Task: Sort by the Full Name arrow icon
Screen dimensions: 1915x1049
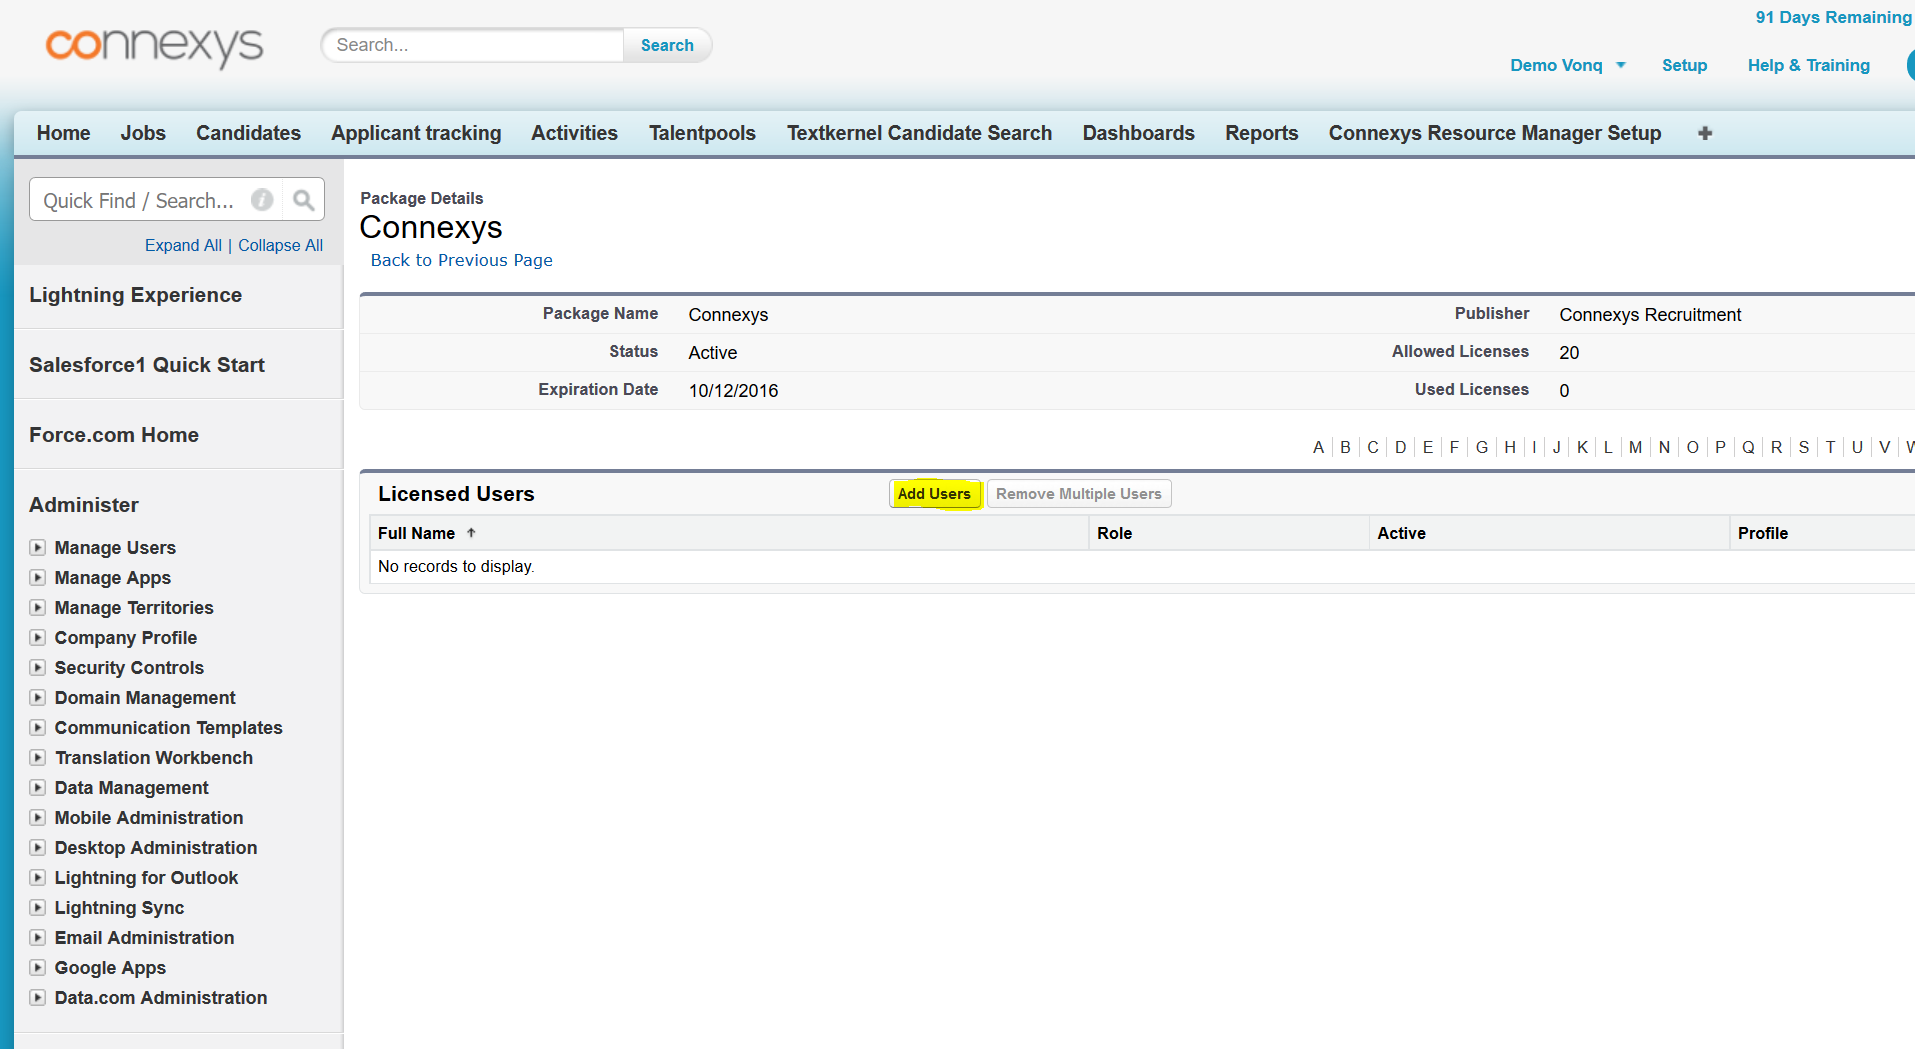Action: click(471, 533)
